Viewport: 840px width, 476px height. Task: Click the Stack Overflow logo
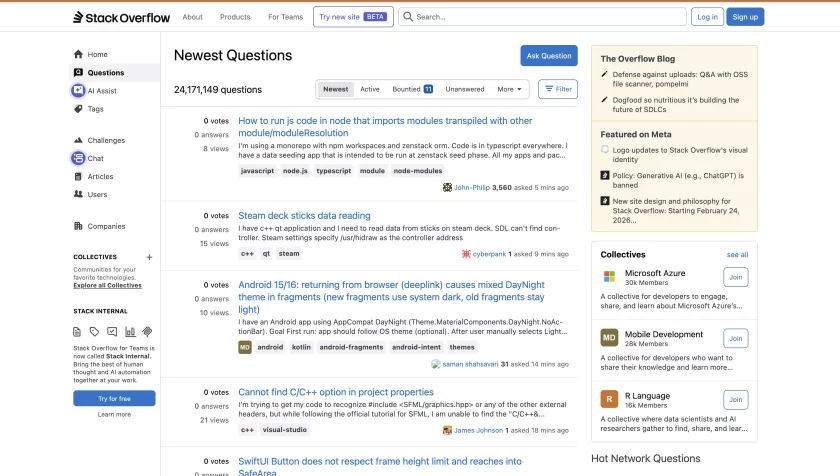click(121, 17)
